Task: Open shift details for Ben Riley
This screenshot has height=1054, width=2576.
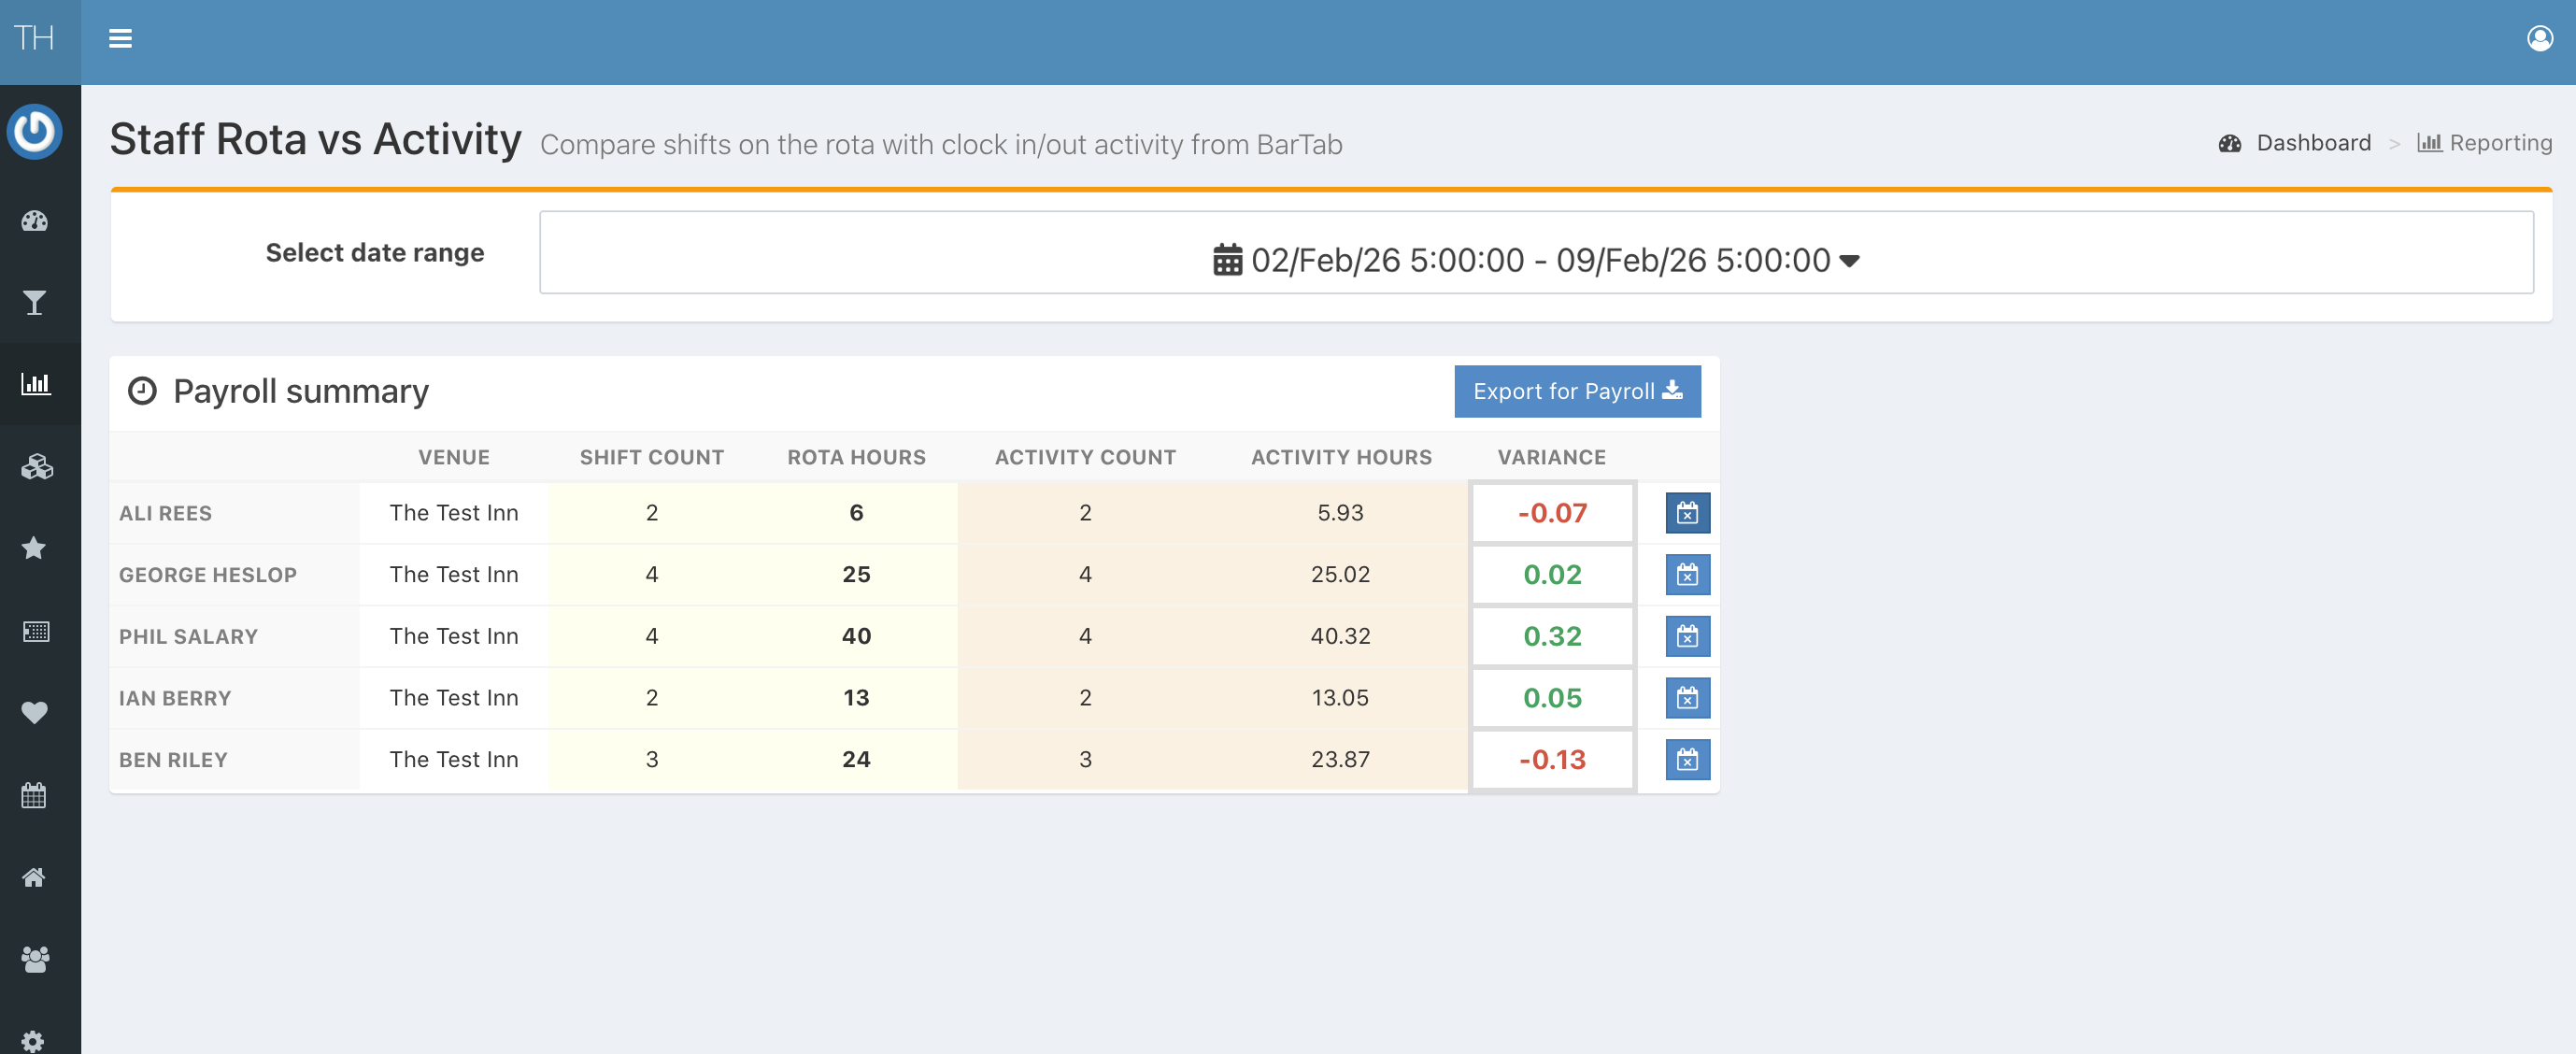Action: tap(1686, 760)
